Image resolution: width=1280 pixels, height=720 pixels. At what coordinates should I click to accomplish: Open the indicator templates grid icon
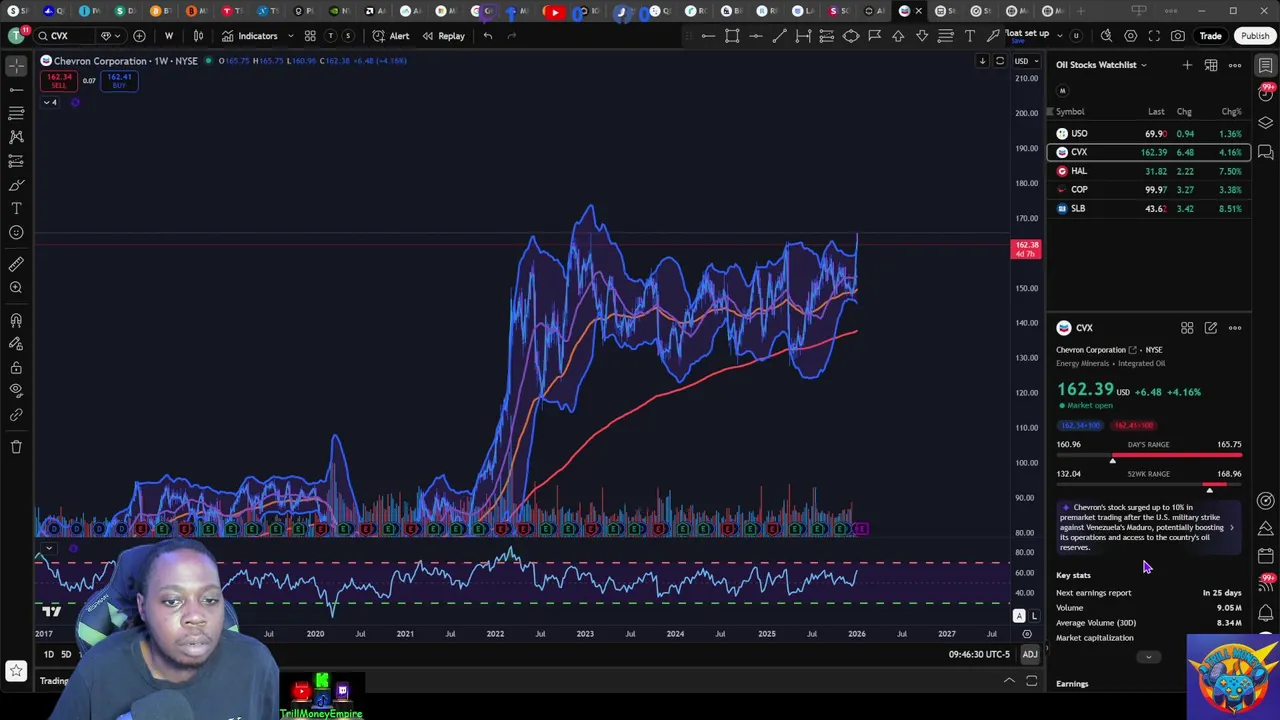pyautogui.click(x=310, y=36)
